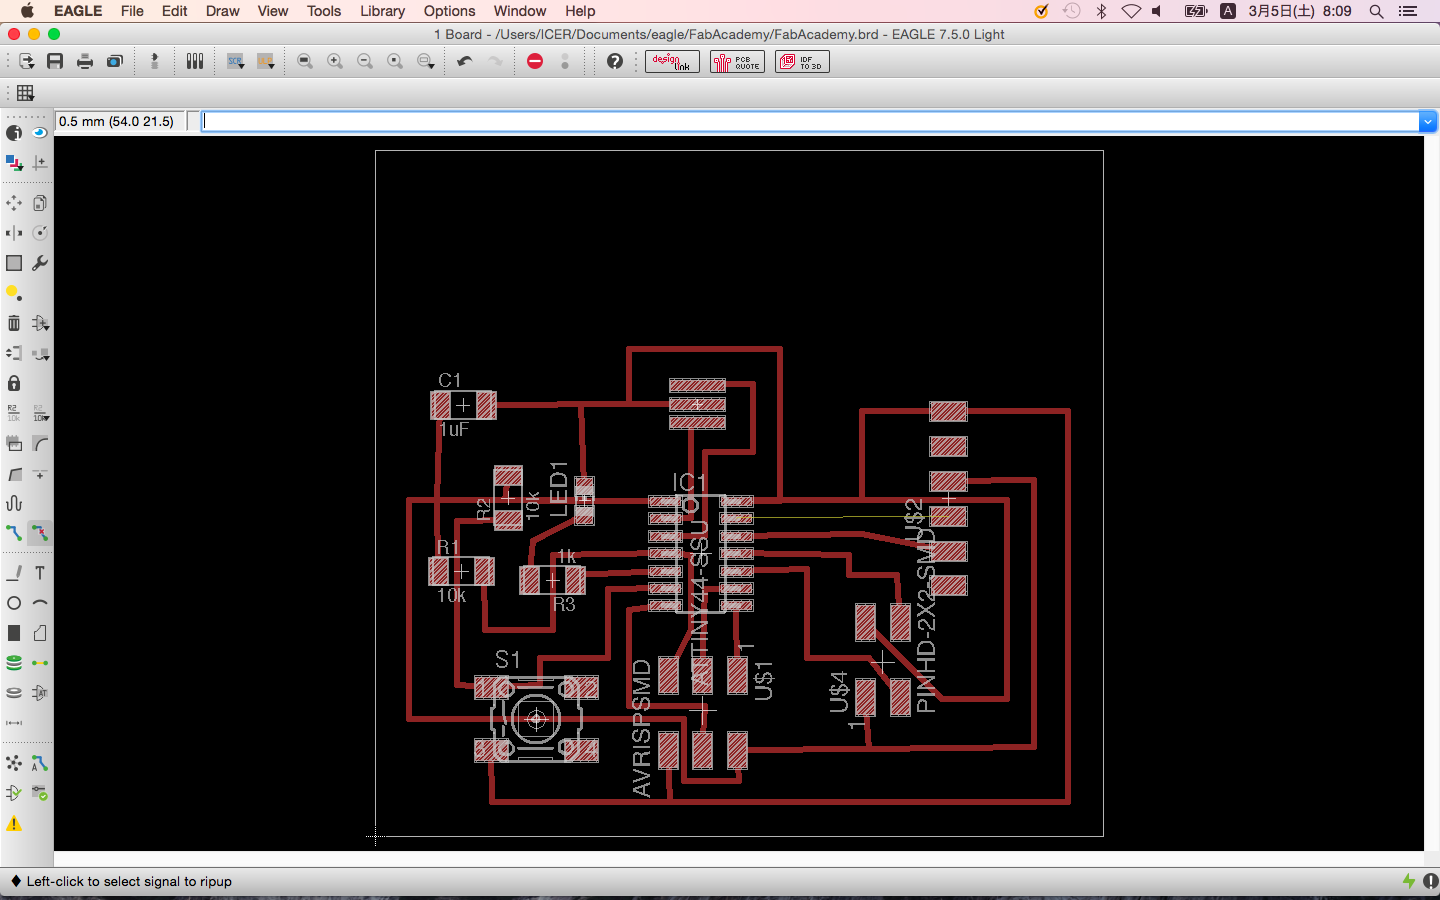Select the Pinswap tool
Viewport: 1440px width, 900px height.
(14, 353)
